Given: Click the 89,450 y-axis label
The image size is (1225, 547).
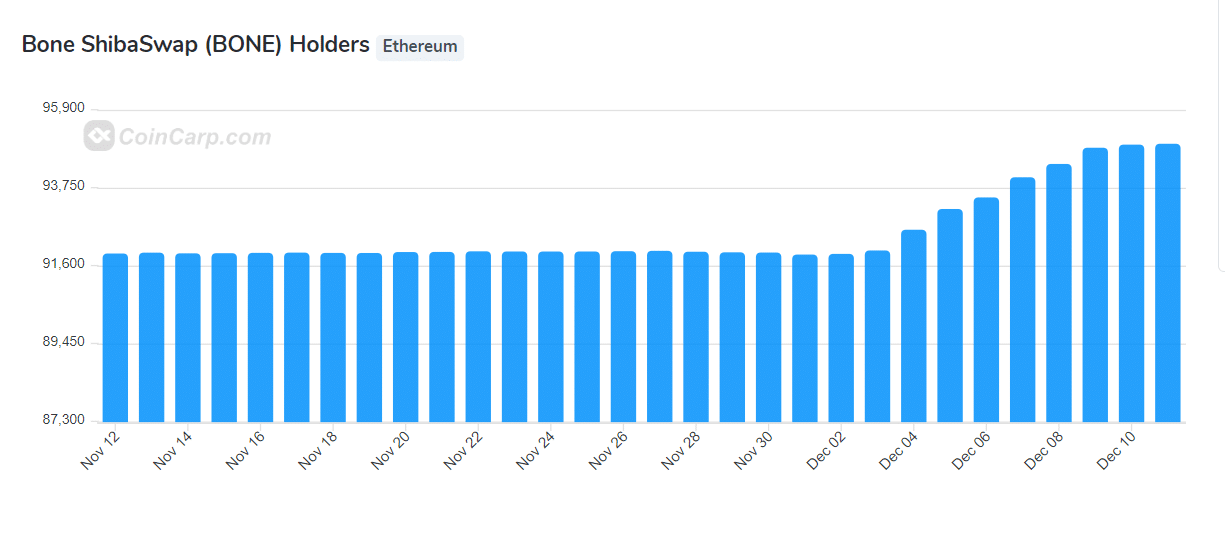Looking at the screenshot, I should click(x=62, y=342).
